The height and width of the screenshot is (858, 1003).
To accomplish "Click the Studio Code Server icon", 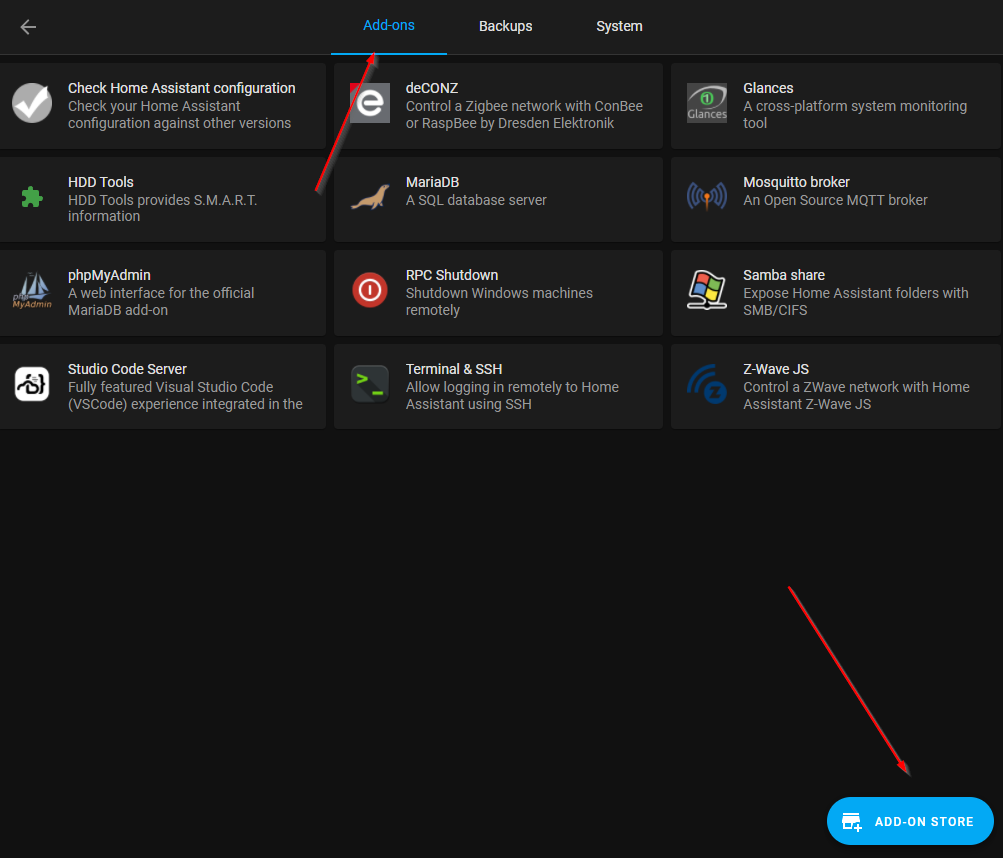I will click(32, 384).
